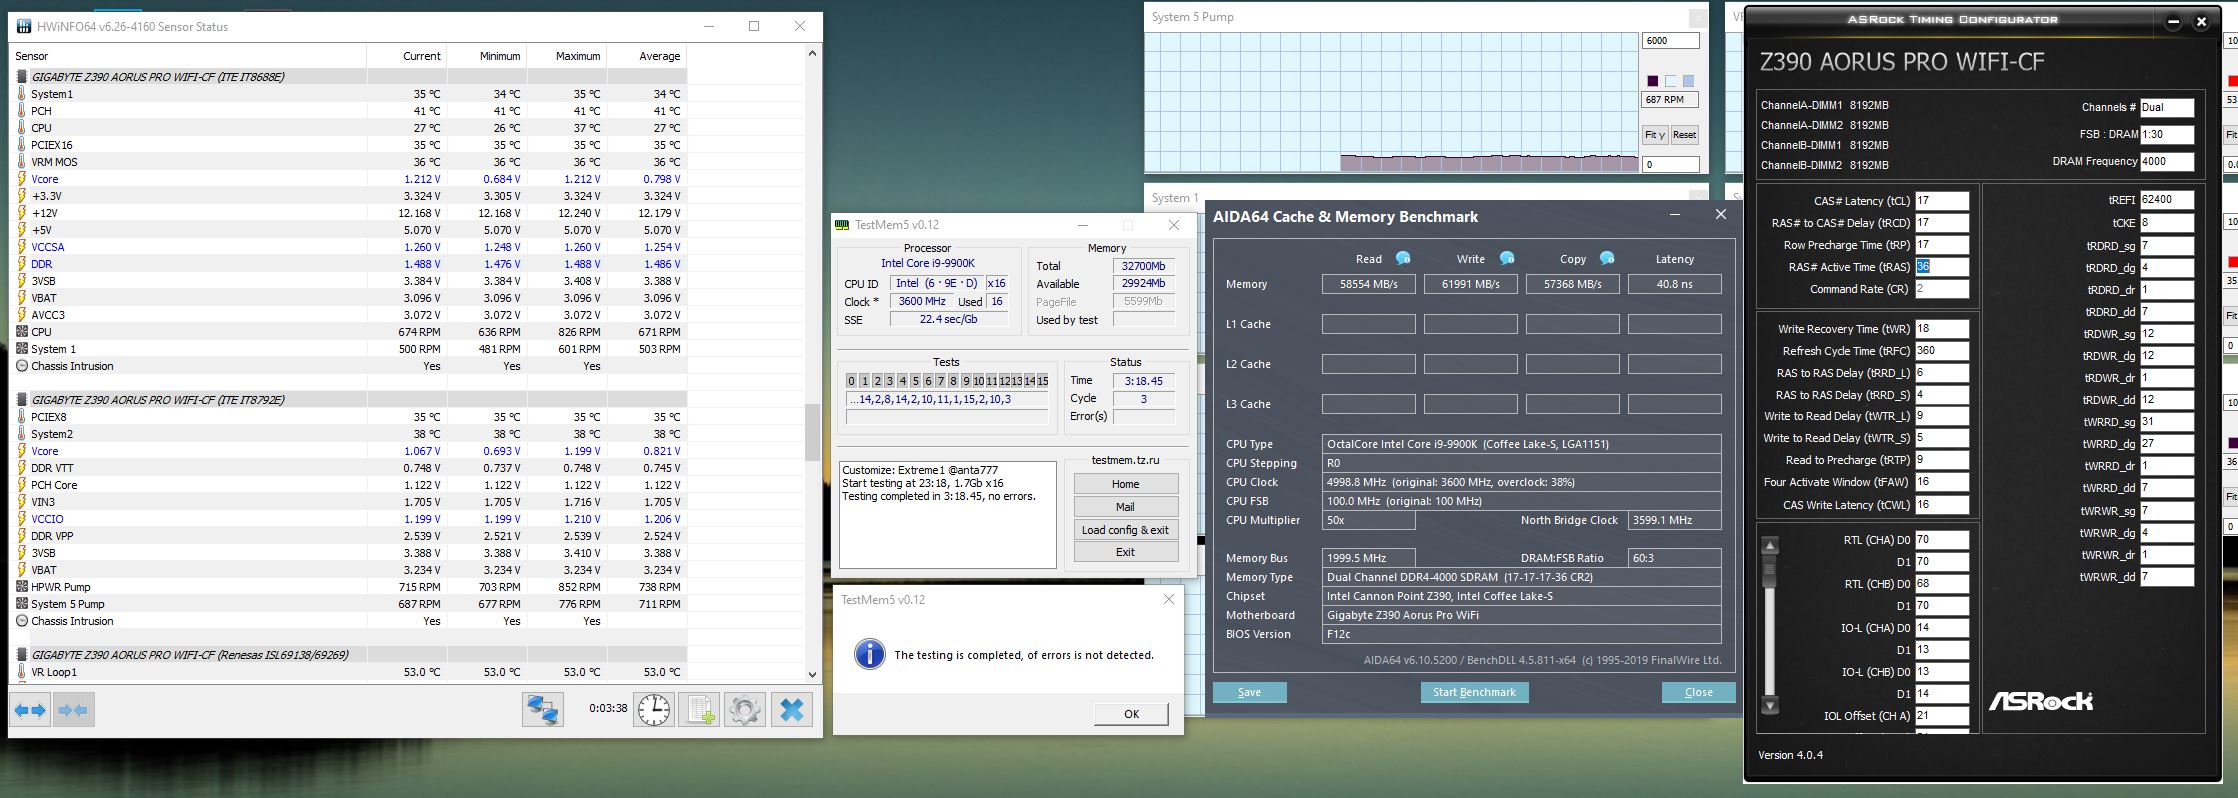Click the ASRock scroll-up arrow beside RTL values
The width and height of the screenshot is (2238, 798).
pos(1770,546)
